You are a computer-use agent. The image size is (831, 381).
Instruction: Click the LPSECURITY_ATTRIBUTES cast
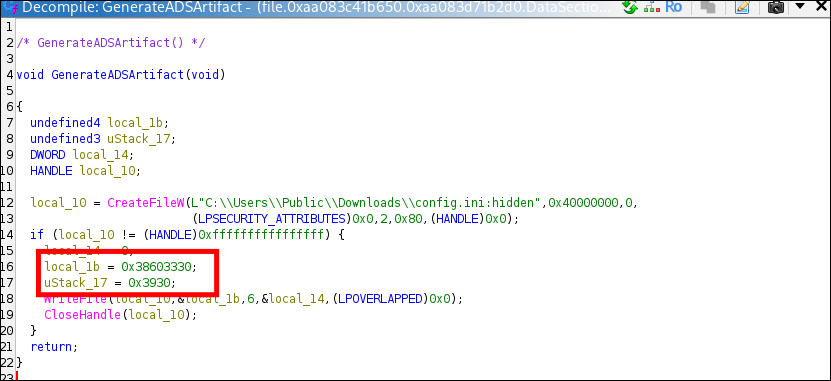(271, 219)
